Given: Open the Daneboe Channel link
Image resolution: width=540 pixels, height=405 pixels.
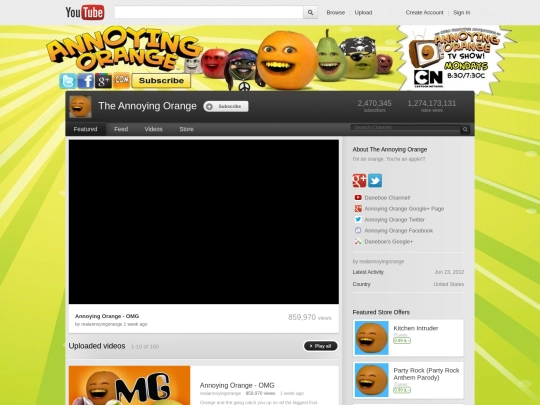Looking at the screenshot, I should [387, 198].
